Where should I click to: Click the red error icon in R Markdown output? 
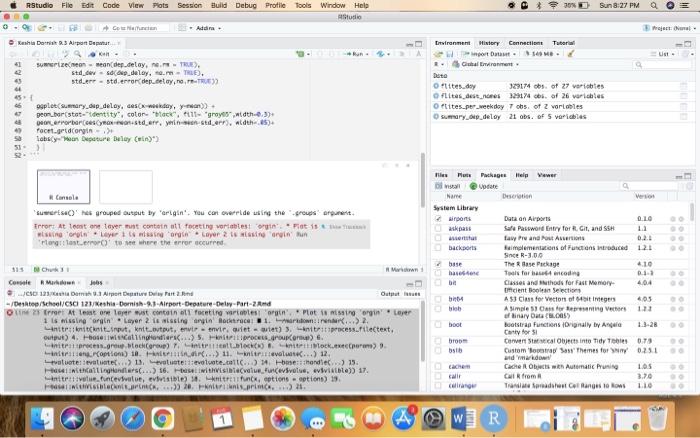(x=10, y=313)
